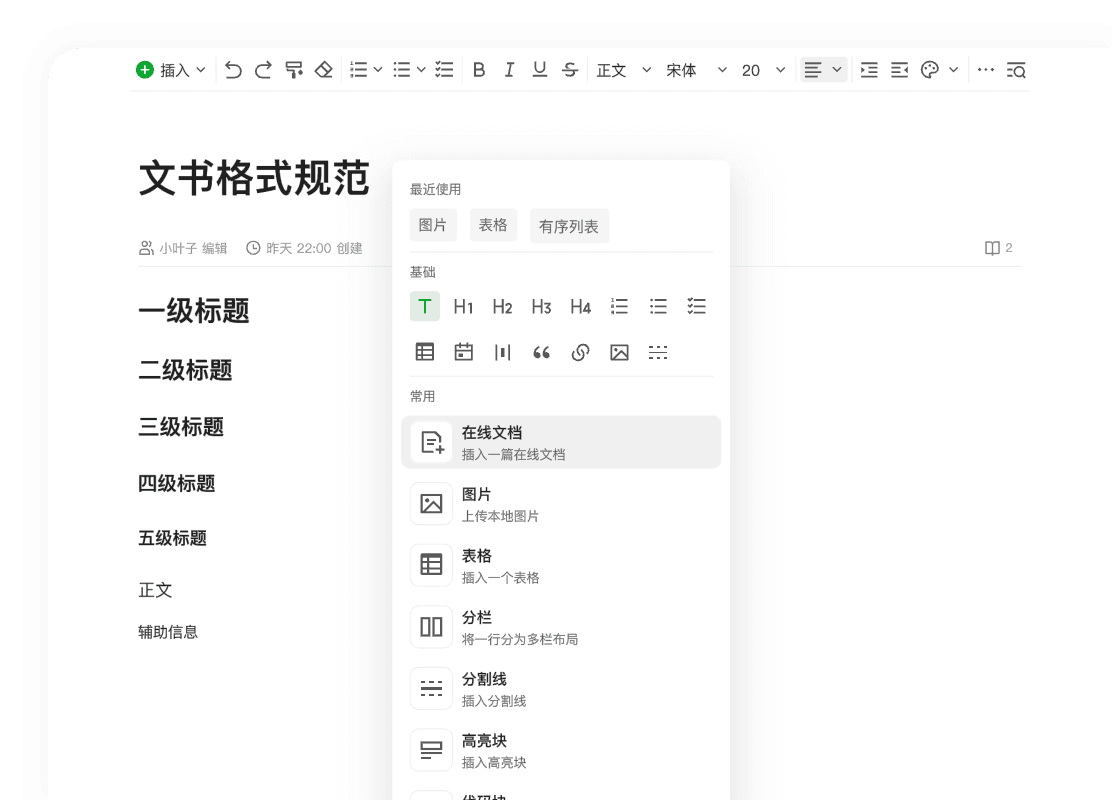Image resolution: width=1112 pixels, height=800 pixels.
Task: Select H1 heading in the panel
Action: (x=463, y=306)
